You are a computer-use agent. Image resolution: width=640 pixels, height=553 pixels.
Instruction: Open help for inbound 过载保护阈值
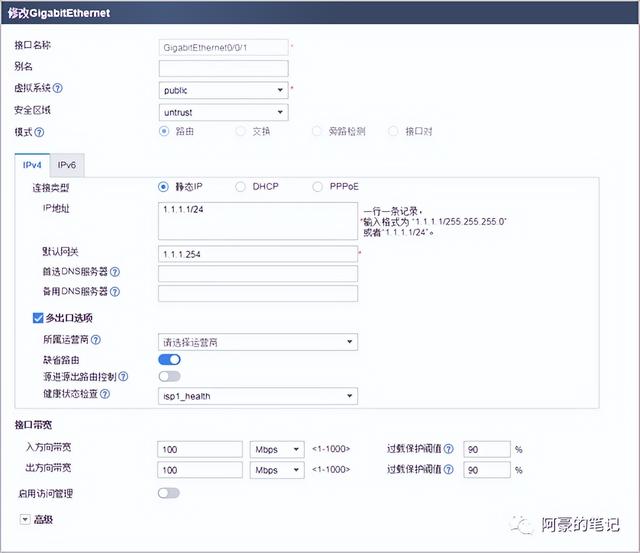tap(449, 449)
